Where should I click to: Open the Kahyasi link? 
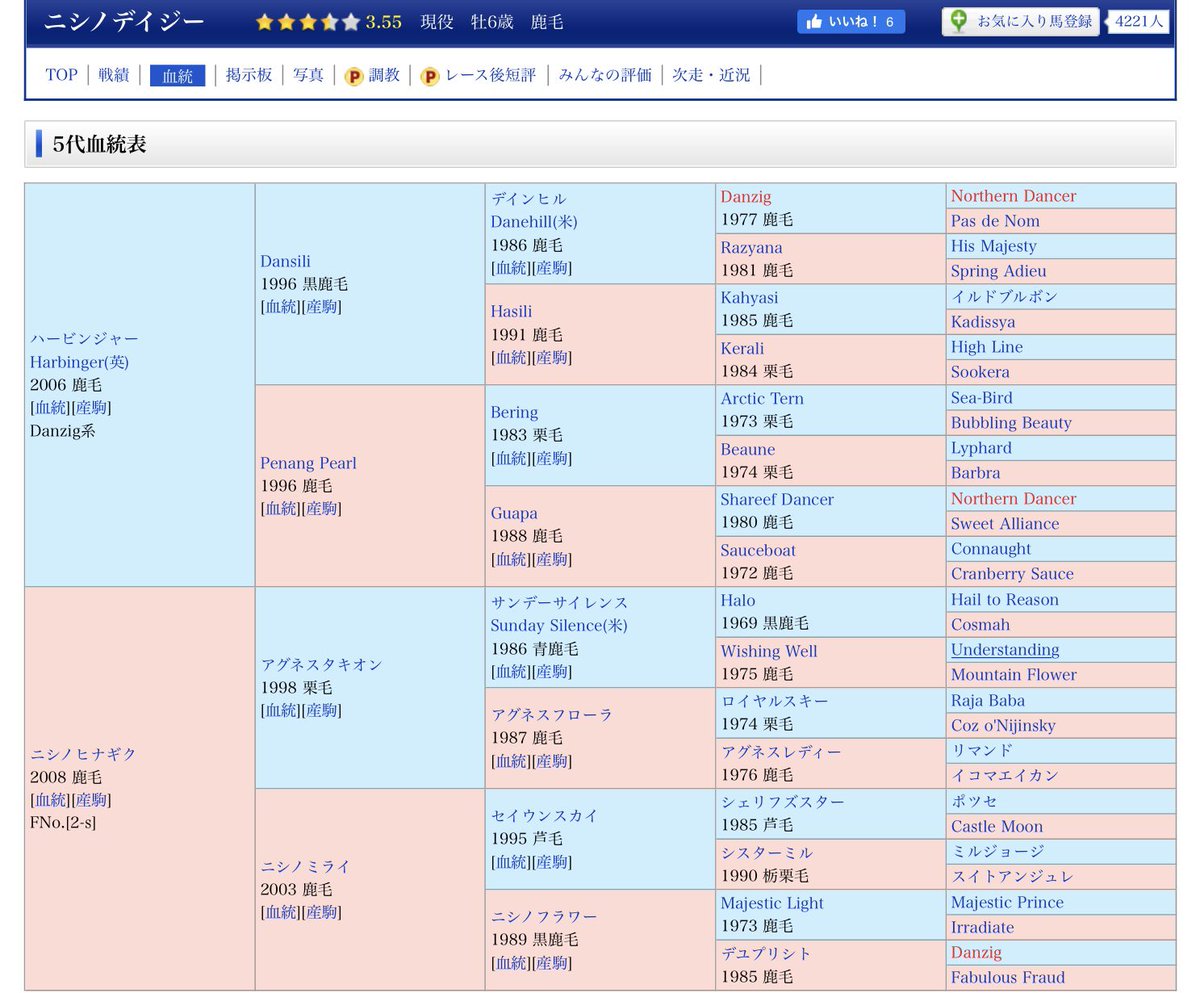(x=749, y=297)
